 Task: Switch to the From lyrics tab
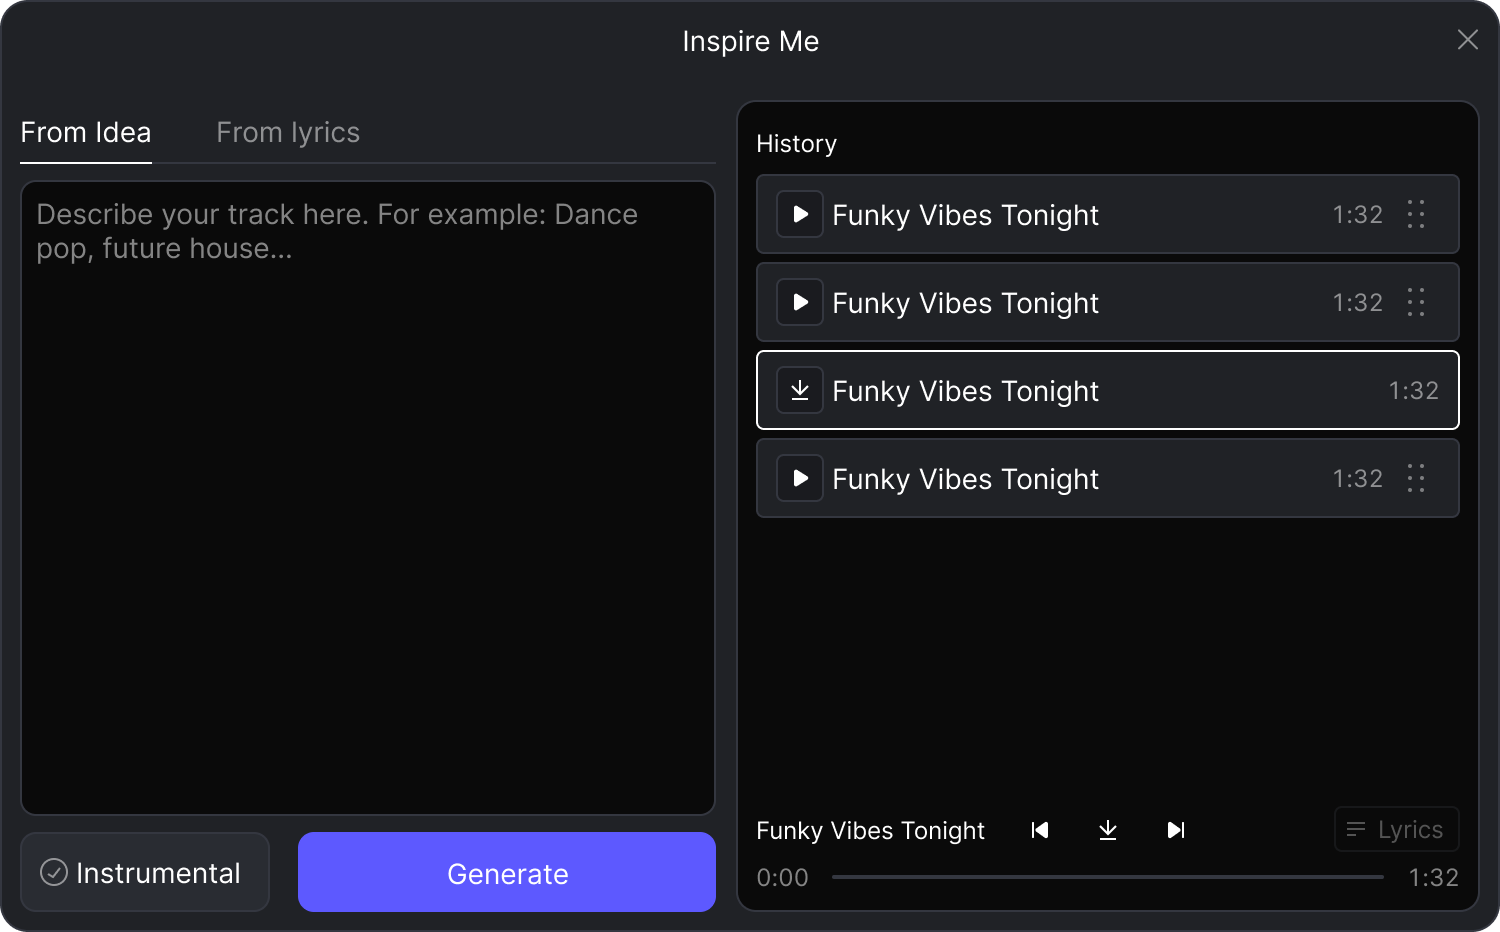(288, 133)
